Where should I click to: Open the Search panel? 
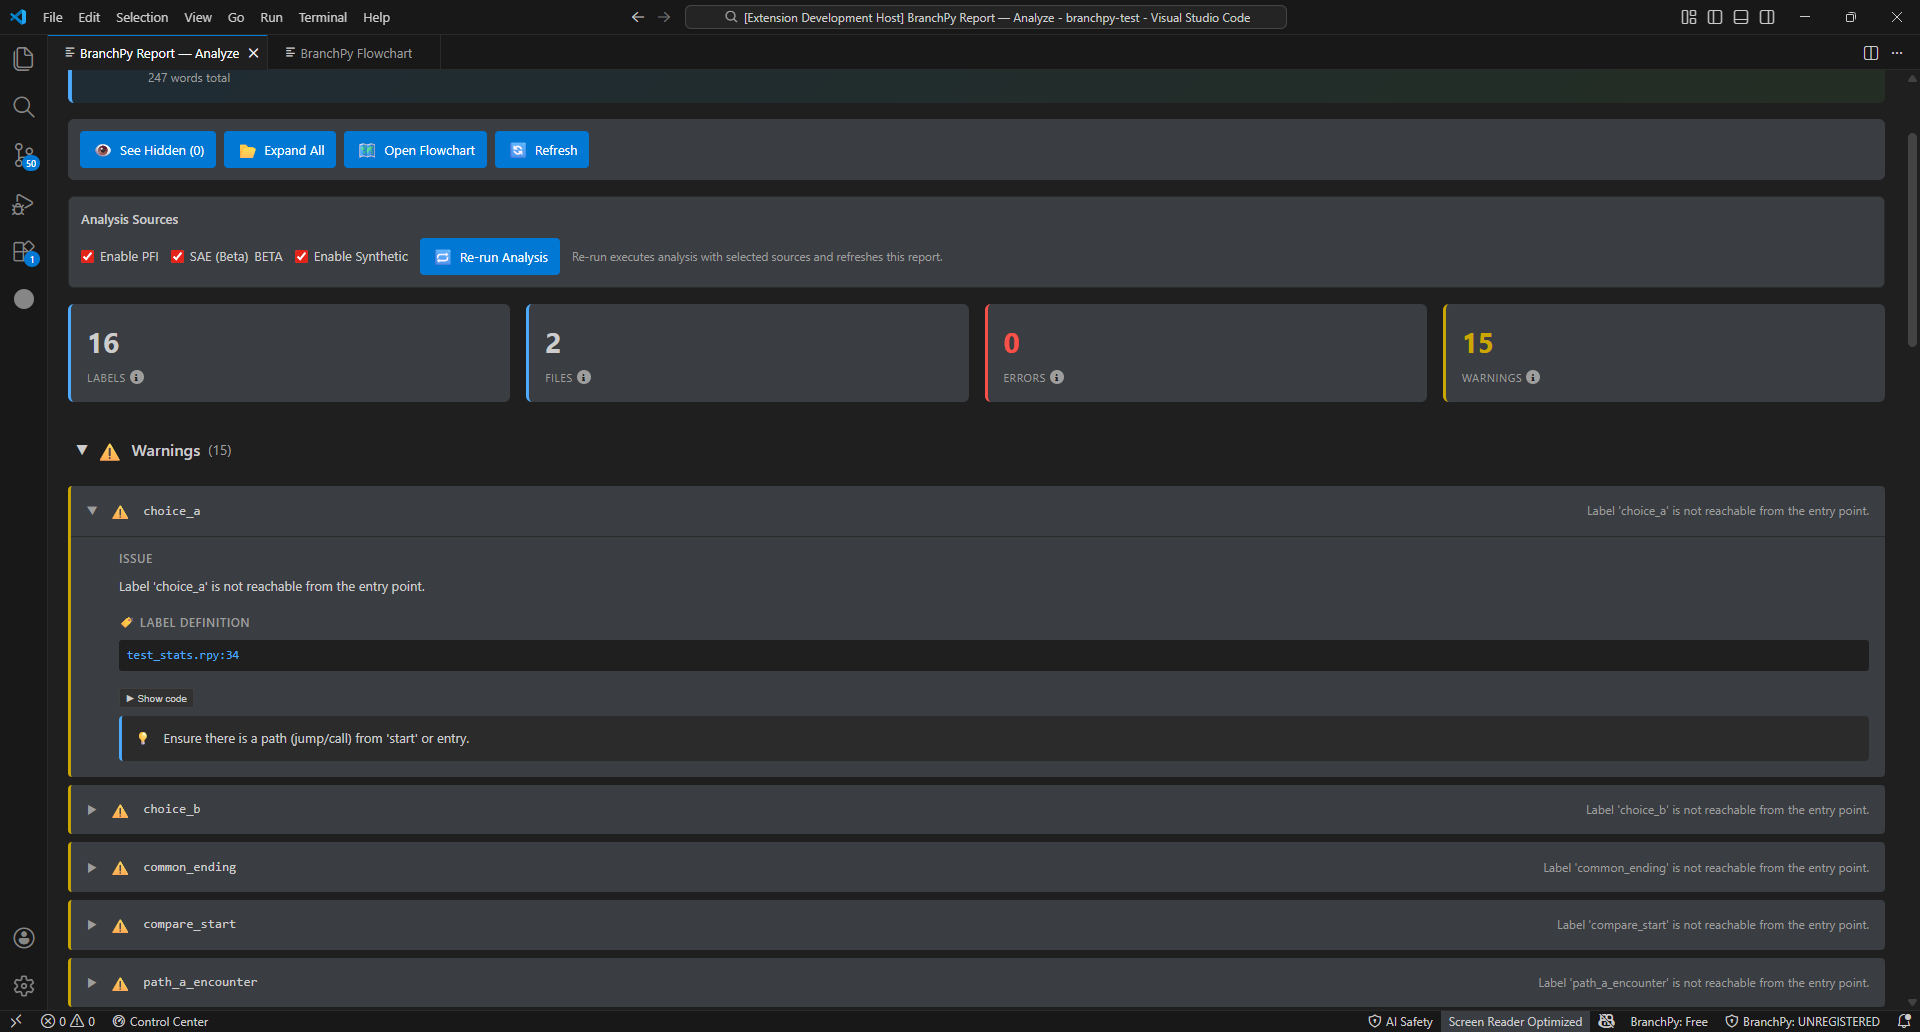[24, 106]
